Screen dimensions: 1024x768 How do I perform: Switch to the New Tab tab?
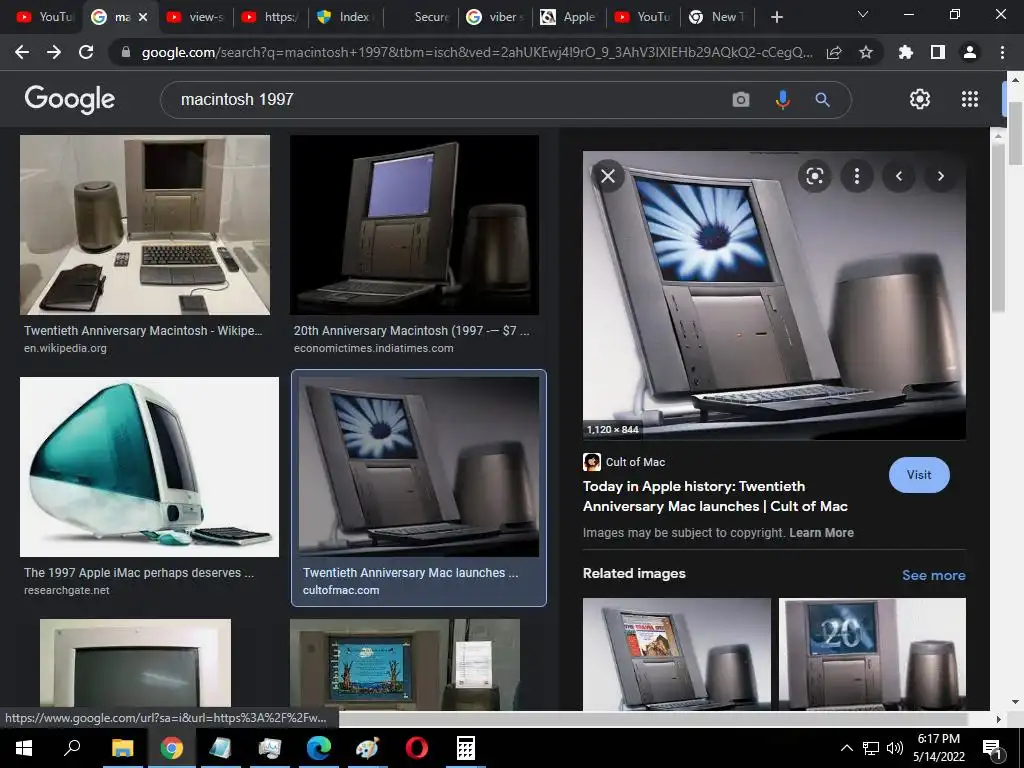pyautogui.click(x=717, y=17)
